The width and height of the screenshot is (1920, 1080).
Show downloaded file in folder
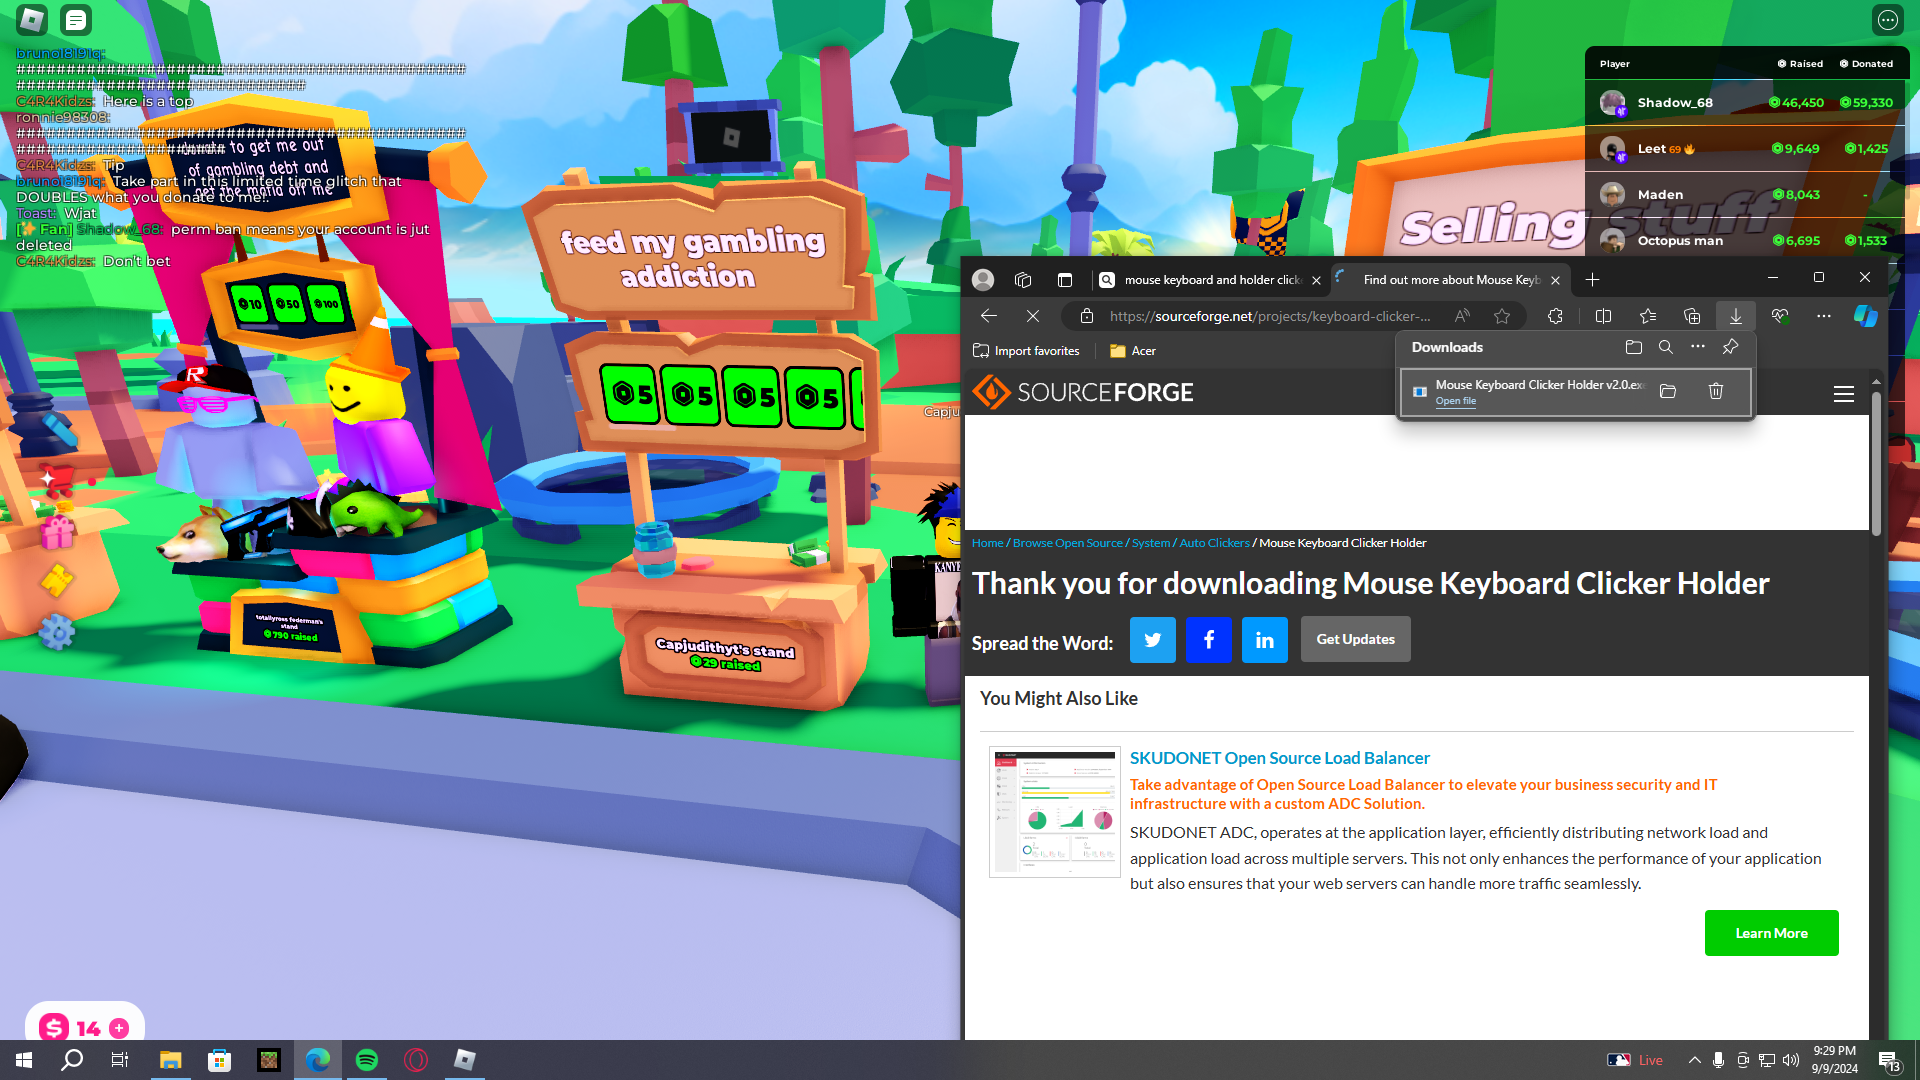pyautogui.click(x=1667, y=391)
